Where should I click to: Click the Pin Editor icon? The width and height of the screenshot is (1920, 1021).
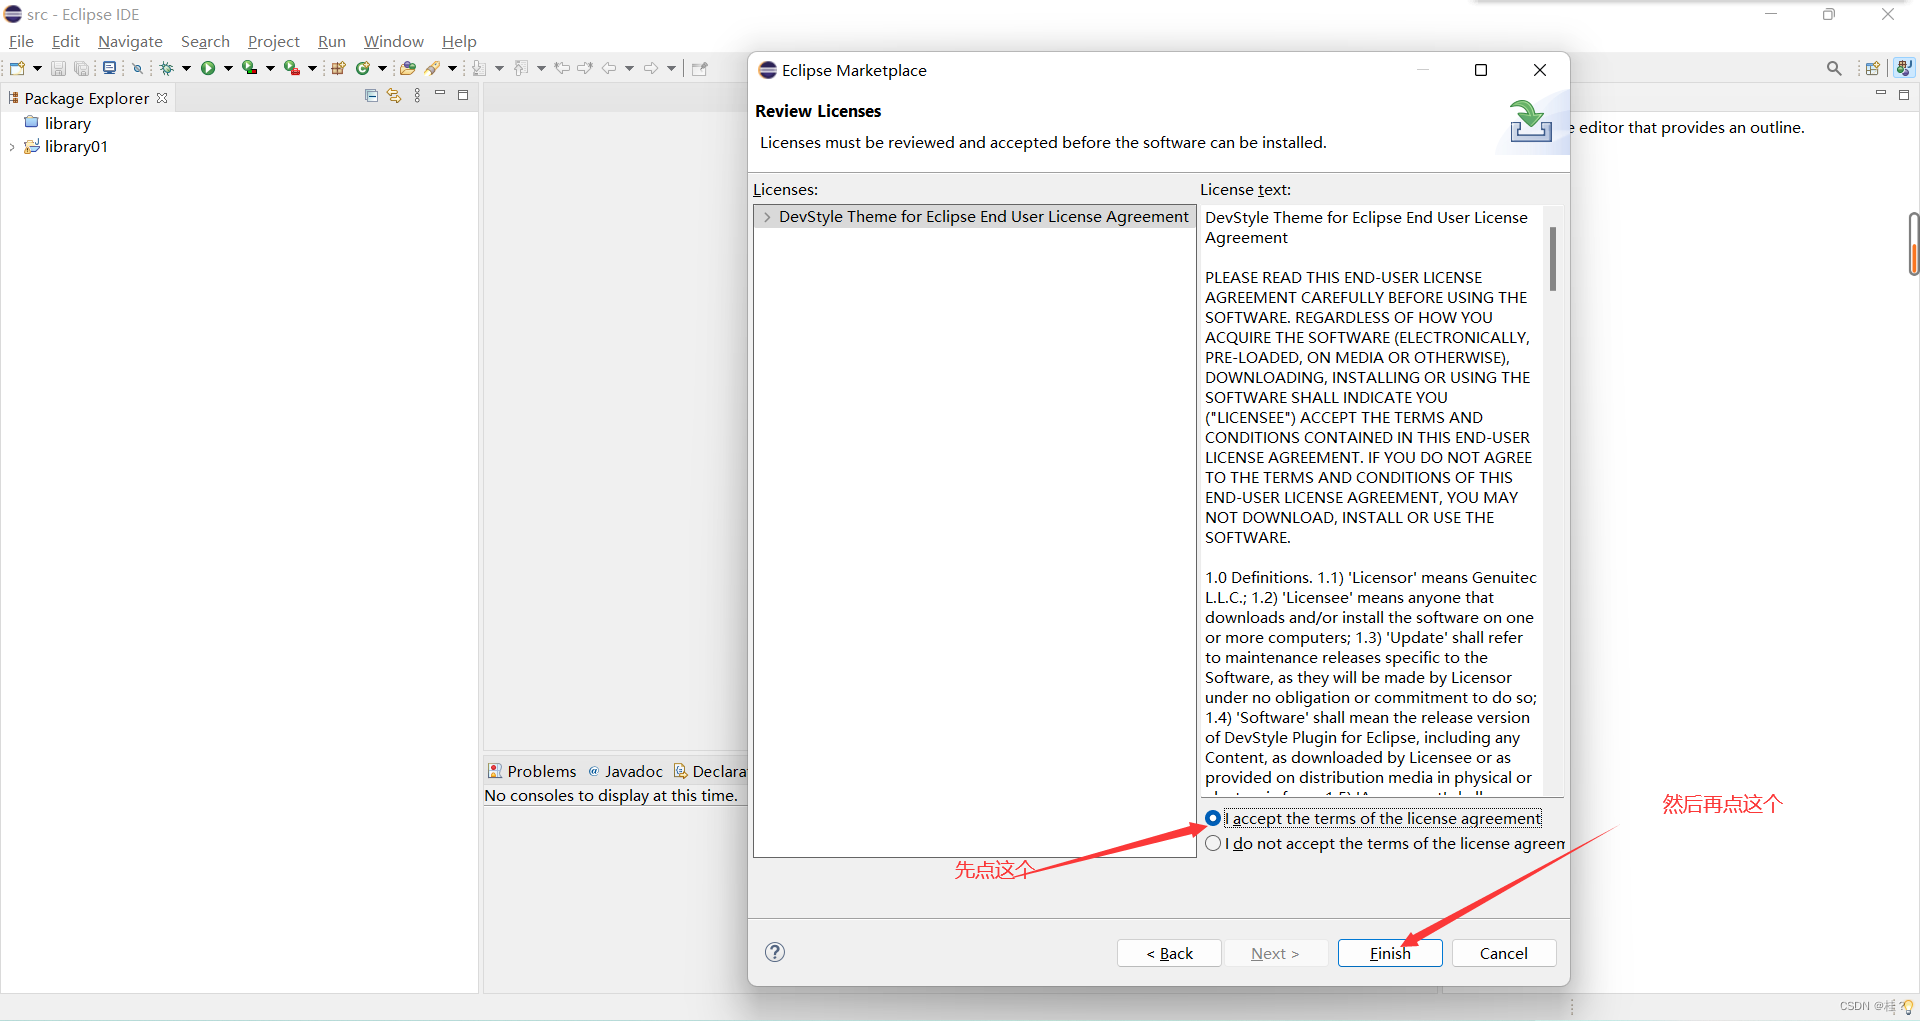pyautogui.click(x=700, y=68)
